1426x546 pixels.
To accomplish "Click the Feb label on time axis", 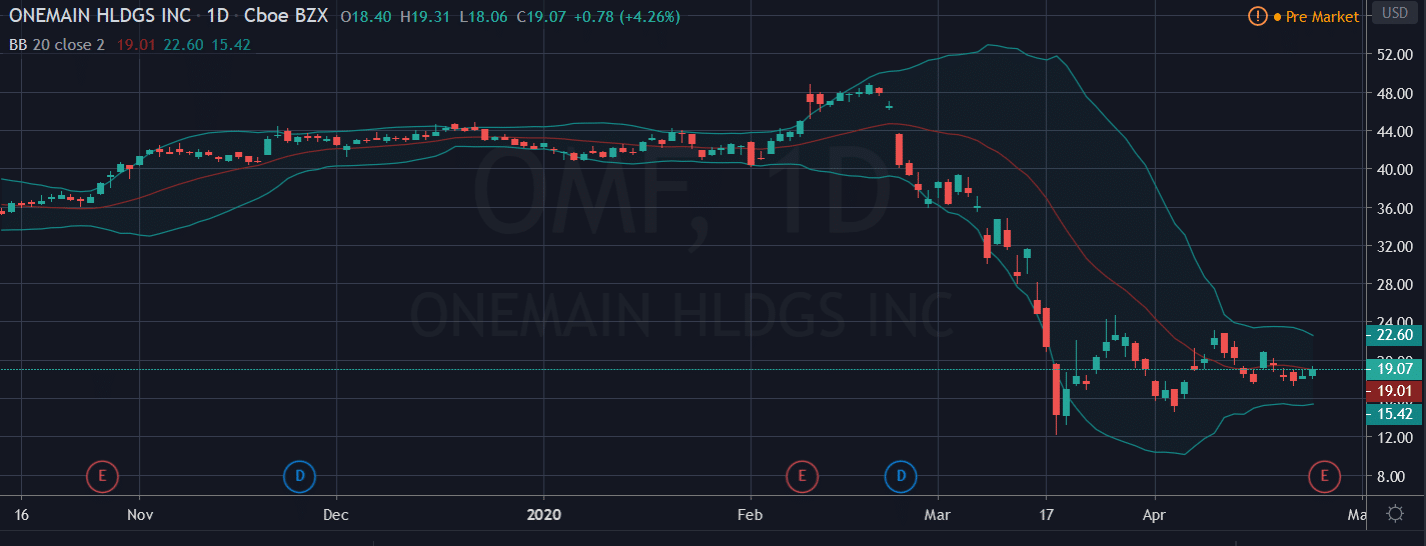I will pos(749,515).
